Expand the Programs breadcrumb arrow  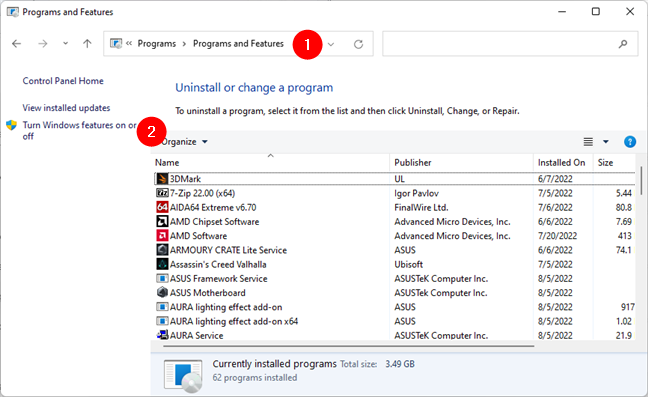pyautogui.click(x=184, y=44)
